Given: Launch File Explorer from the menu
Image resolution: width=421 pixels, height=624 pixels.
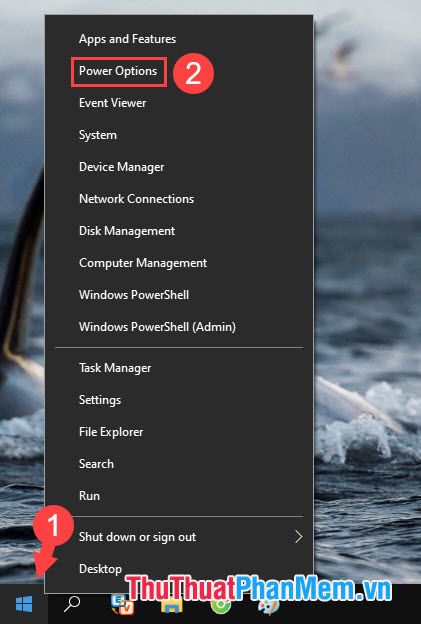Looking at the screenshot, I should tap(179, 432).
